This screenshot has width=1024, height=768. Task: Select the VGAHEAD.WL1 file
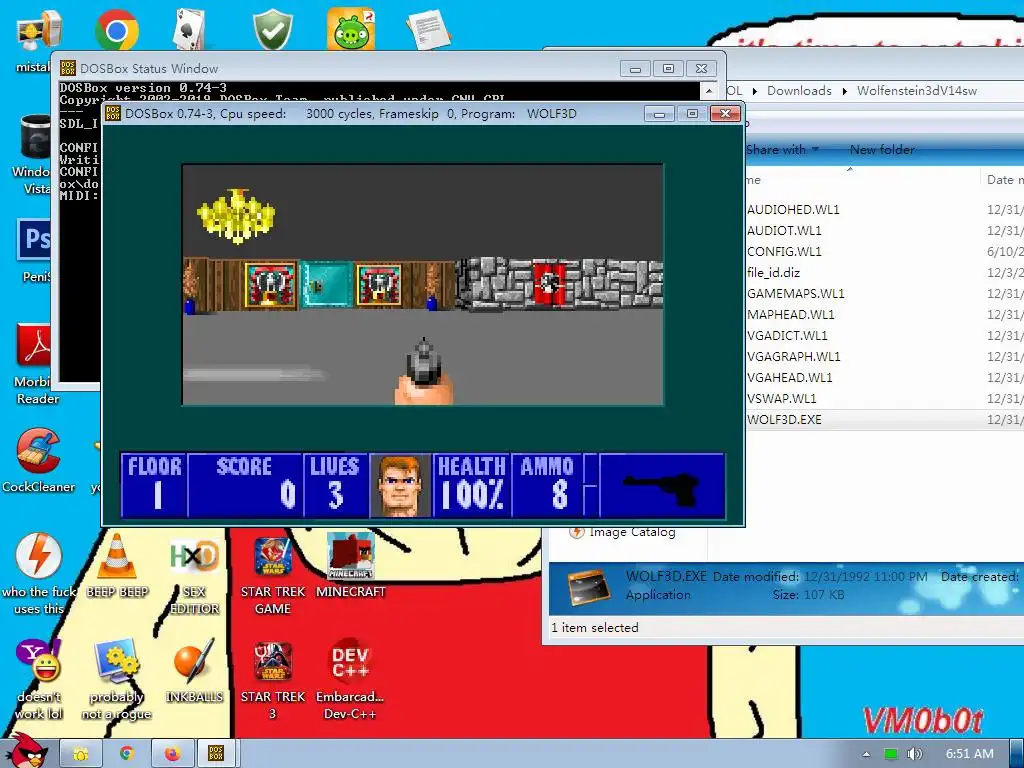pos(790,377)
